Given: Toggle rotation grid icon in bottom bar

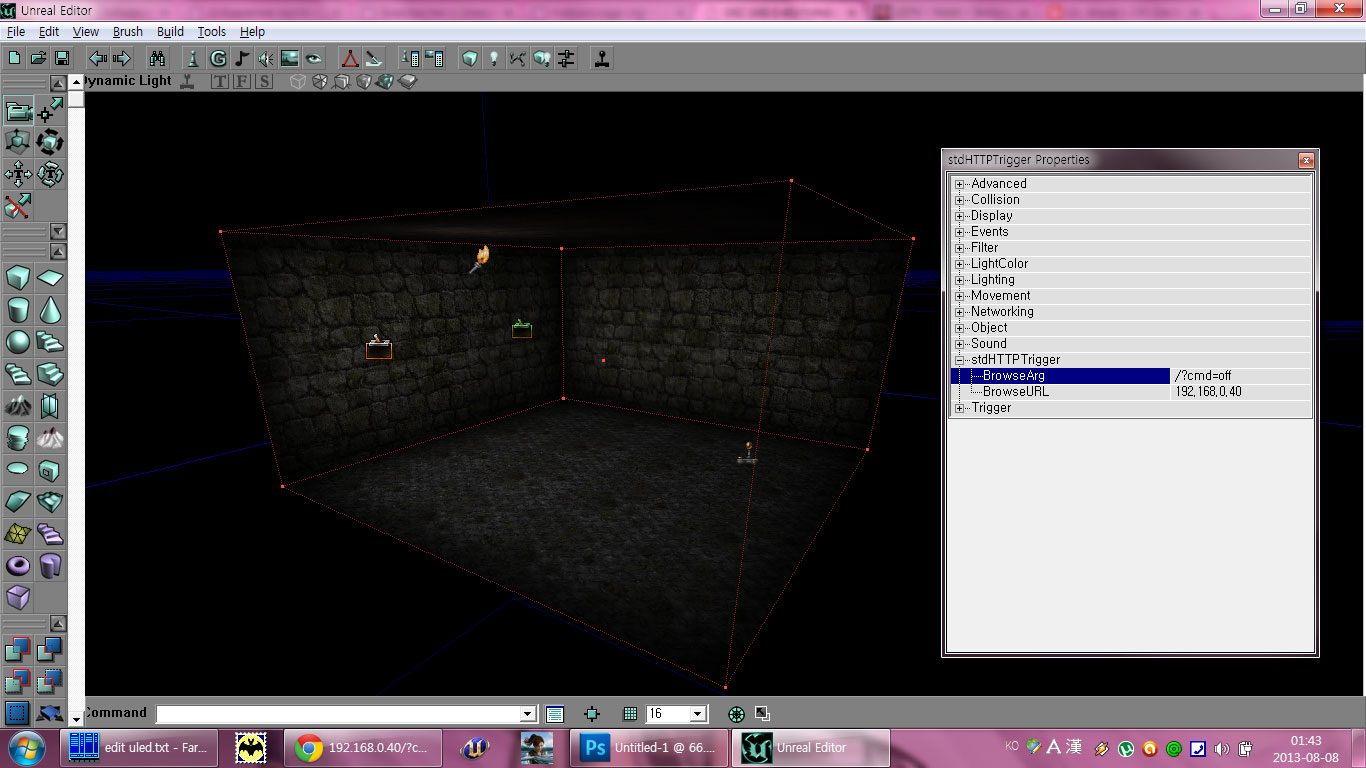Looking at the screenshot, I should [x=737, y=714].
